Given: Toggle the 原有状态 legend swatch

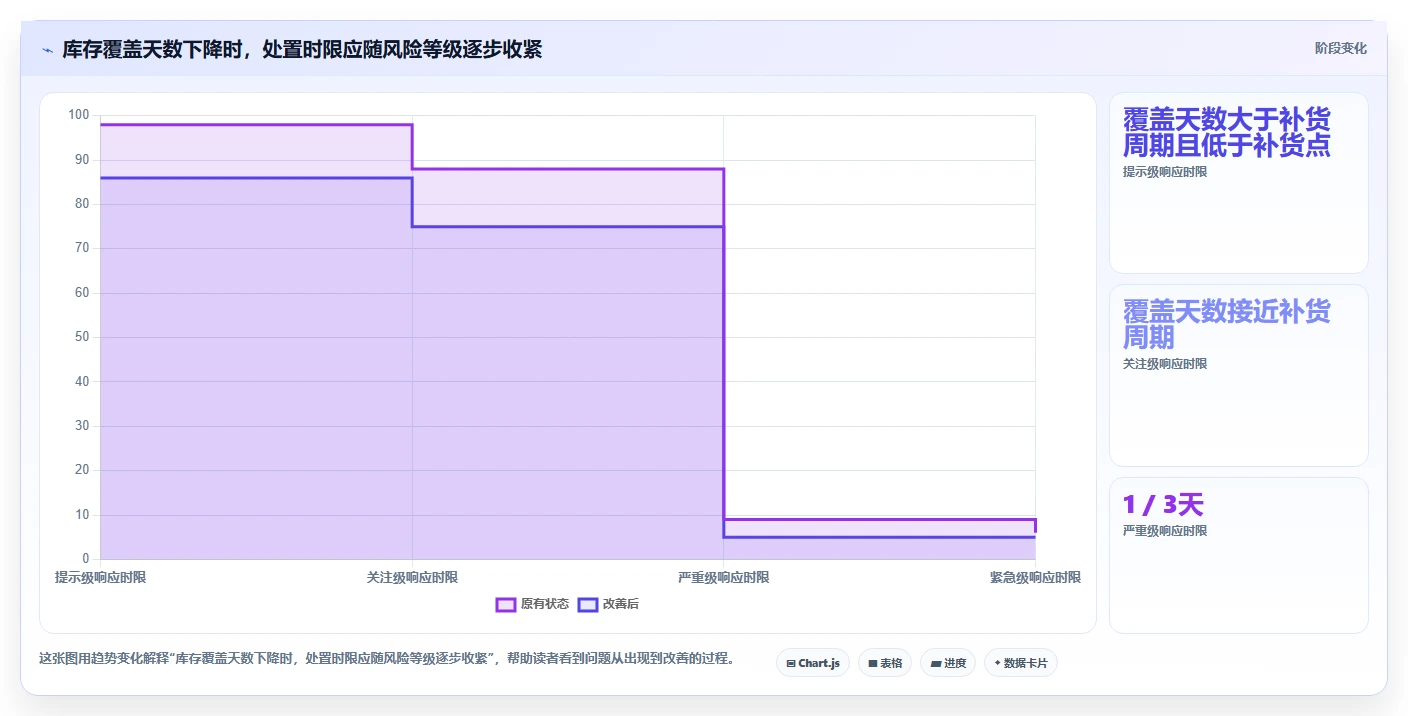Looking at the screenshot, I should (506, 604).
